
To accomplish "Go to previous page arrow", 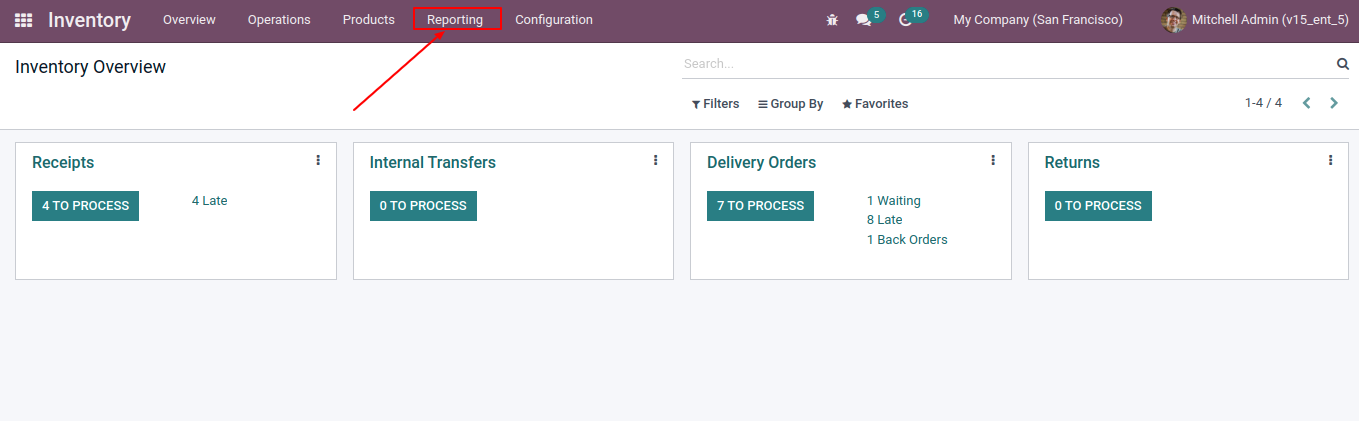I will (1306, 103).
